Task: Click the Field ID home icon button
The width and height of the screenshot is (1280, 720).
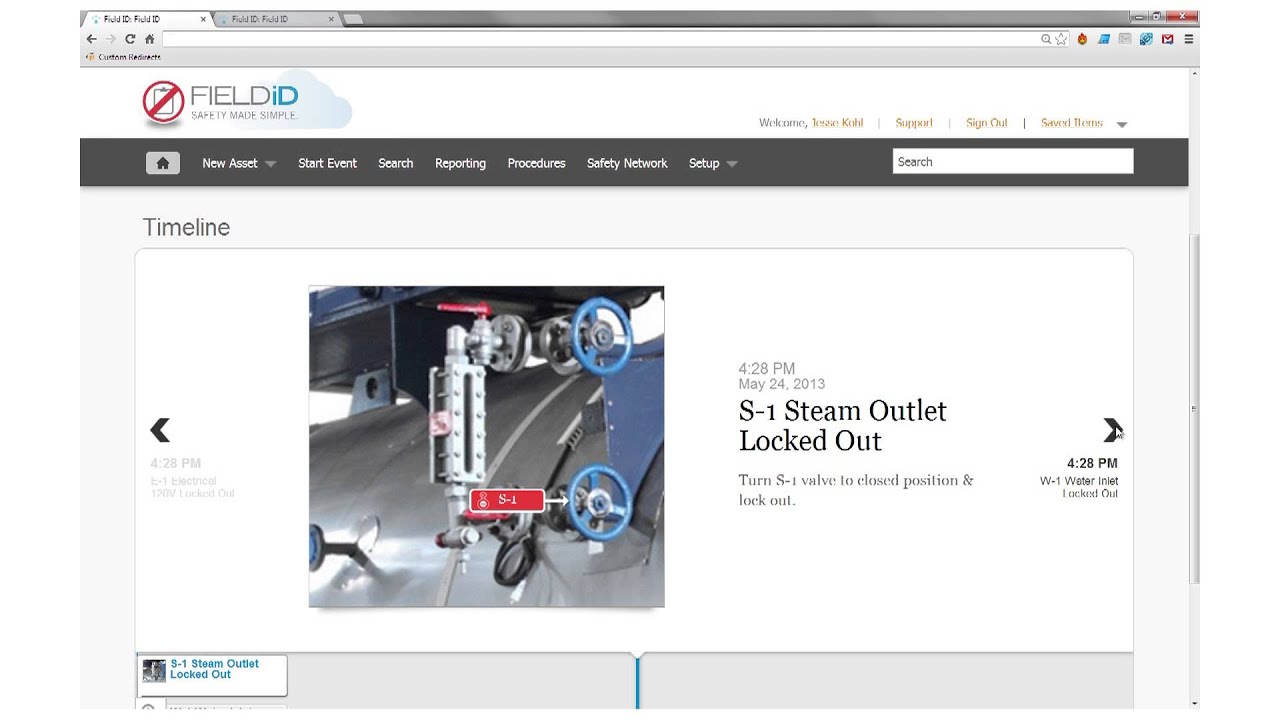Action: click(163, 163)
